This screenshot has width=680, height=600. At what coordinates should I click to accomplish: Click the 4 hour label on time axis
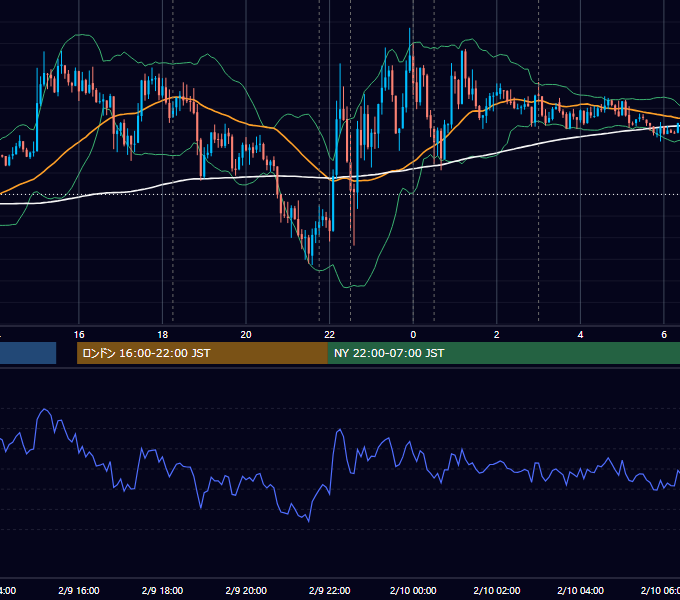click(x=580, y=335)
